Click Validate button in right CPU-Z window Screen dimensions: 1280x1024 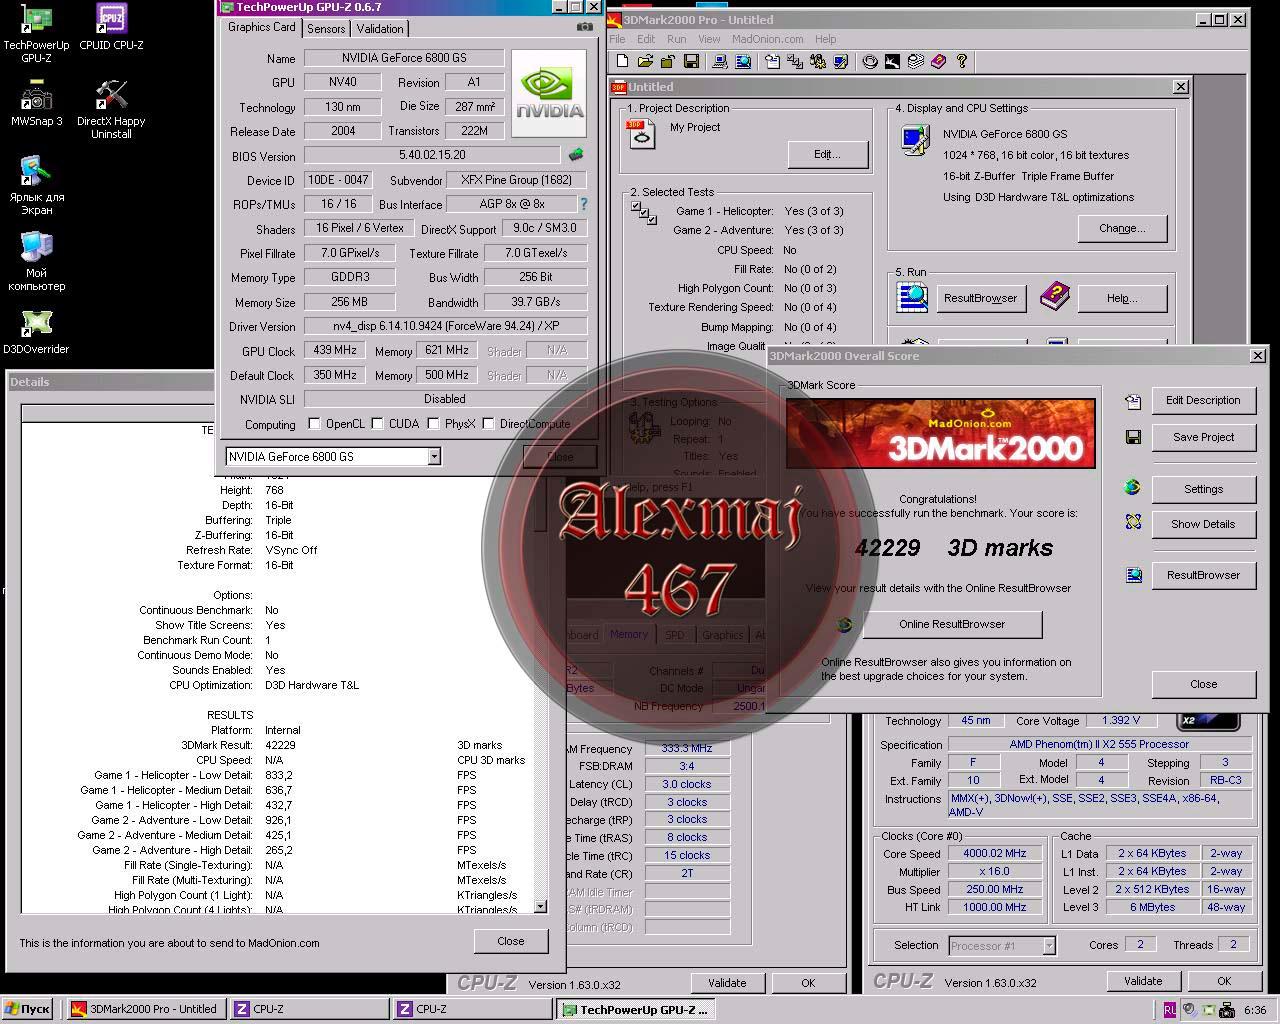1143,981
